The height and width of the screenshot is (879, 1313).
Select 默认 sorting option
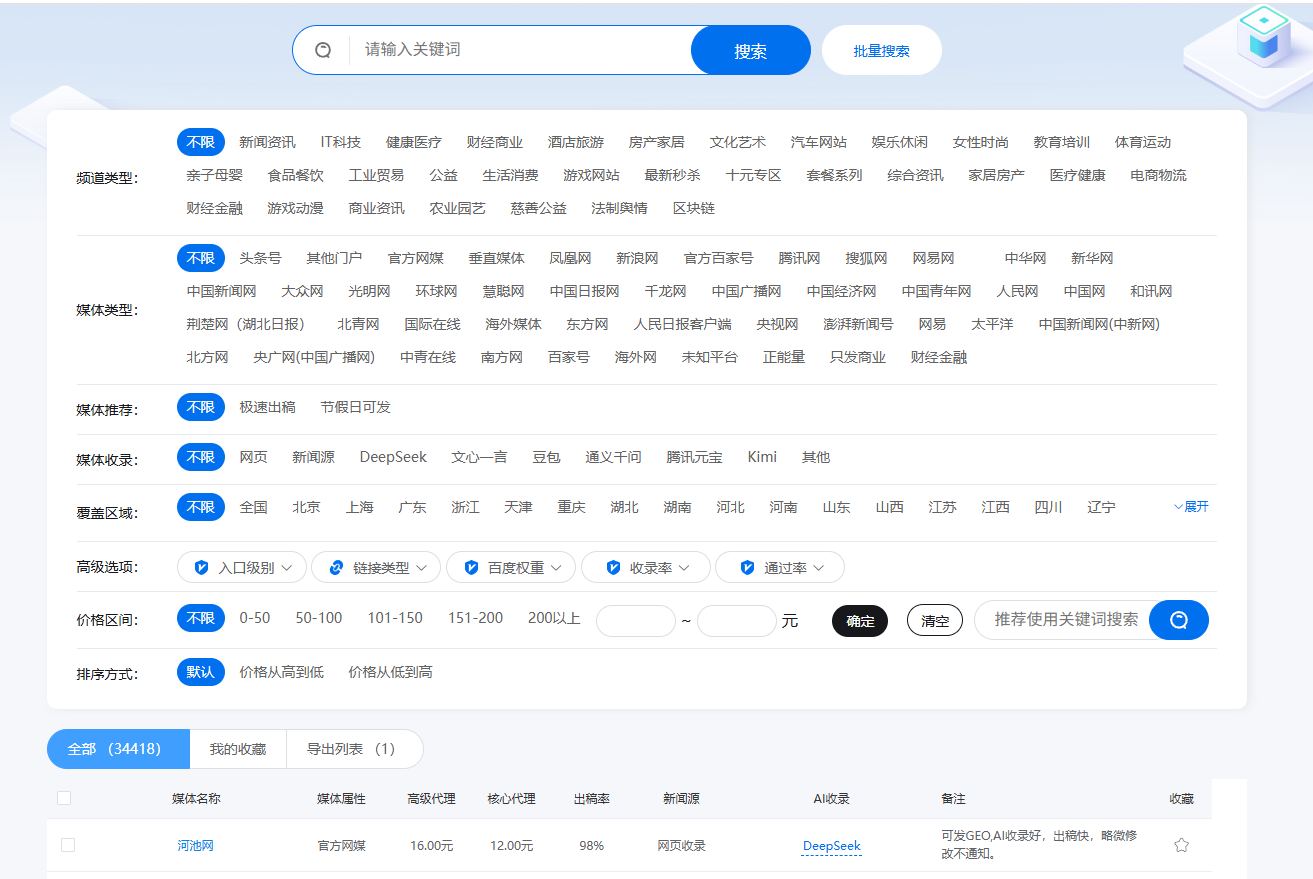(201, 672)
